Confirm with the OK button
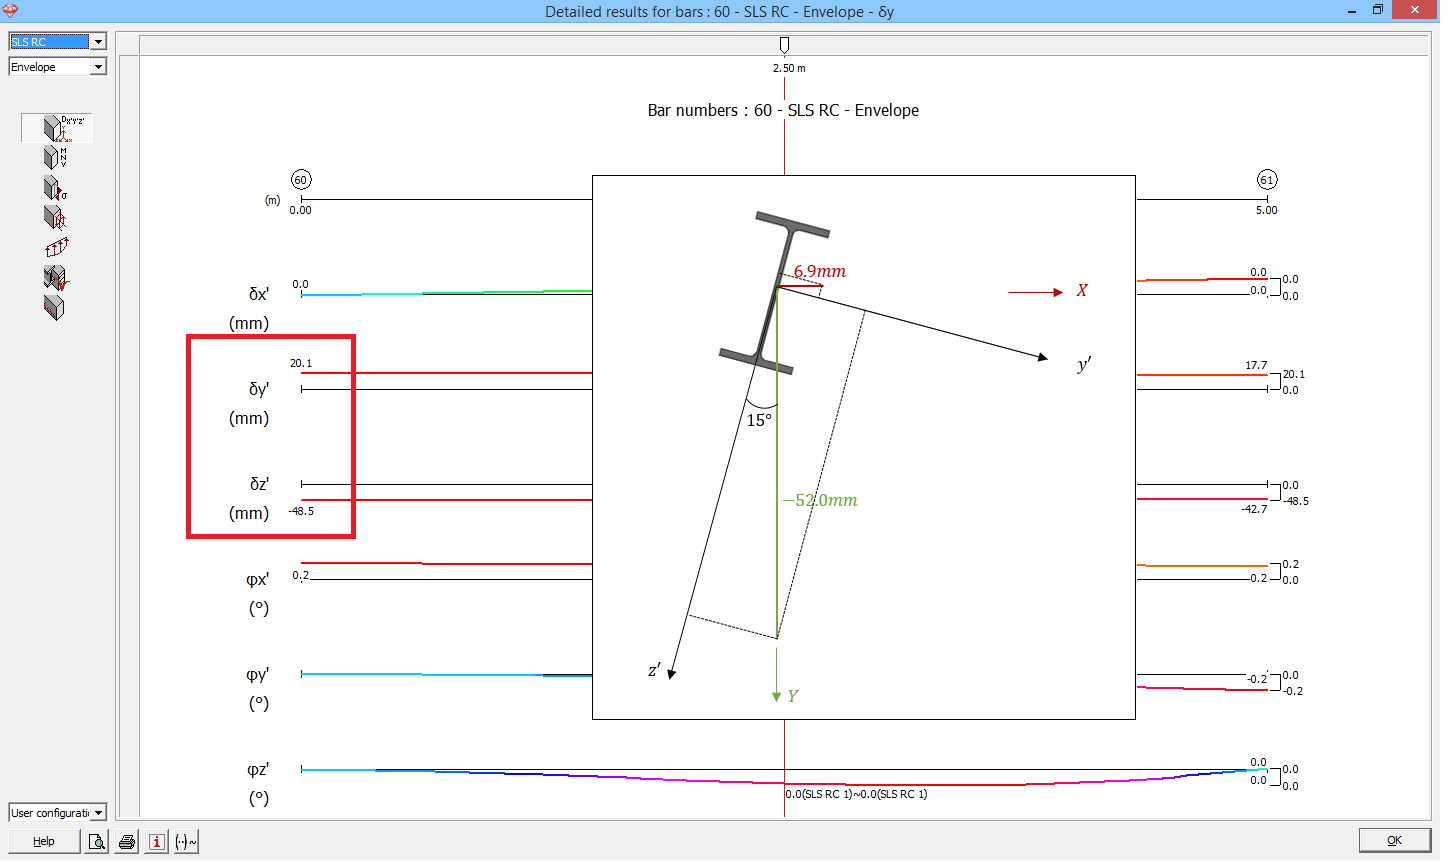The height and width of the screenshot is (862, 1456). pos(1394,840)
